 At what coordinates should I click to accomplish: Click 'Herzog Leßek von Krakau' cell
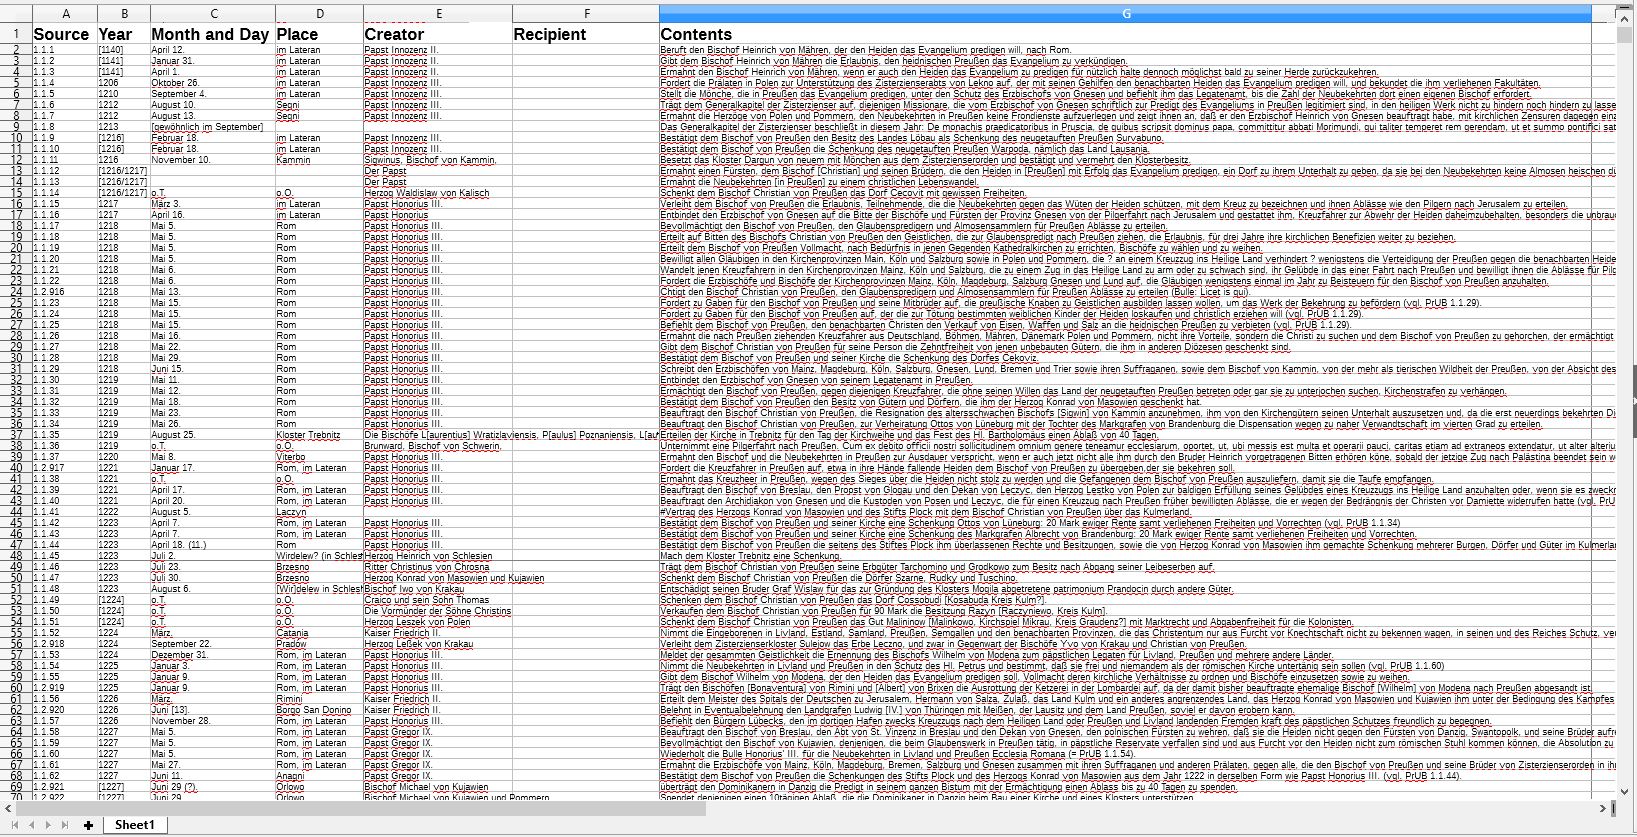pos(438,644)
